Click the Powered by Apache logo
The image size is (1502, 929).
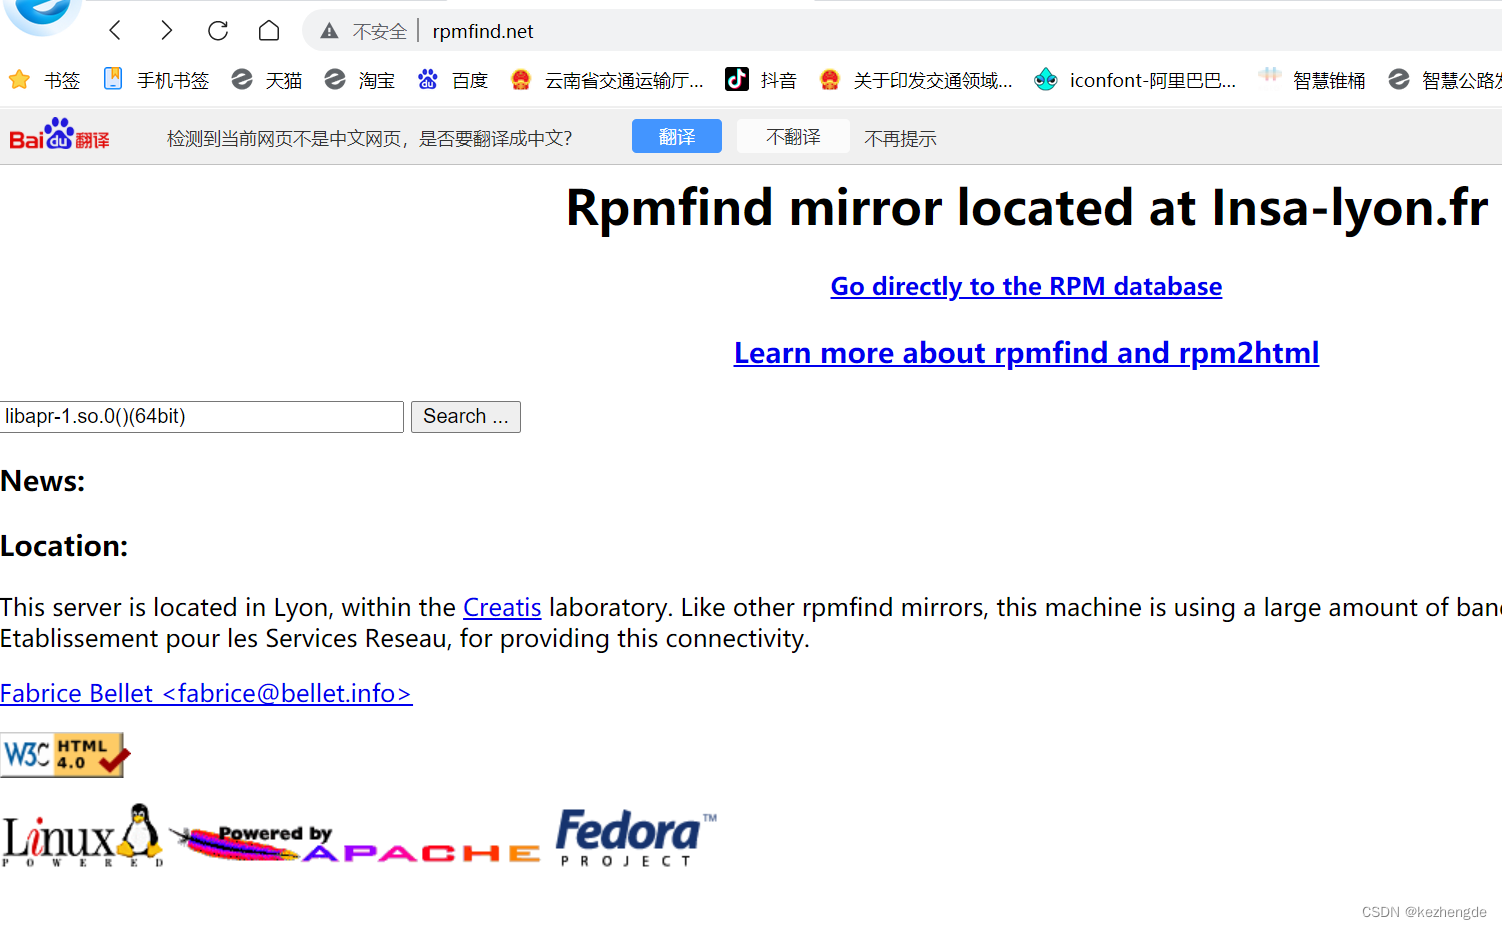(355, 838)
